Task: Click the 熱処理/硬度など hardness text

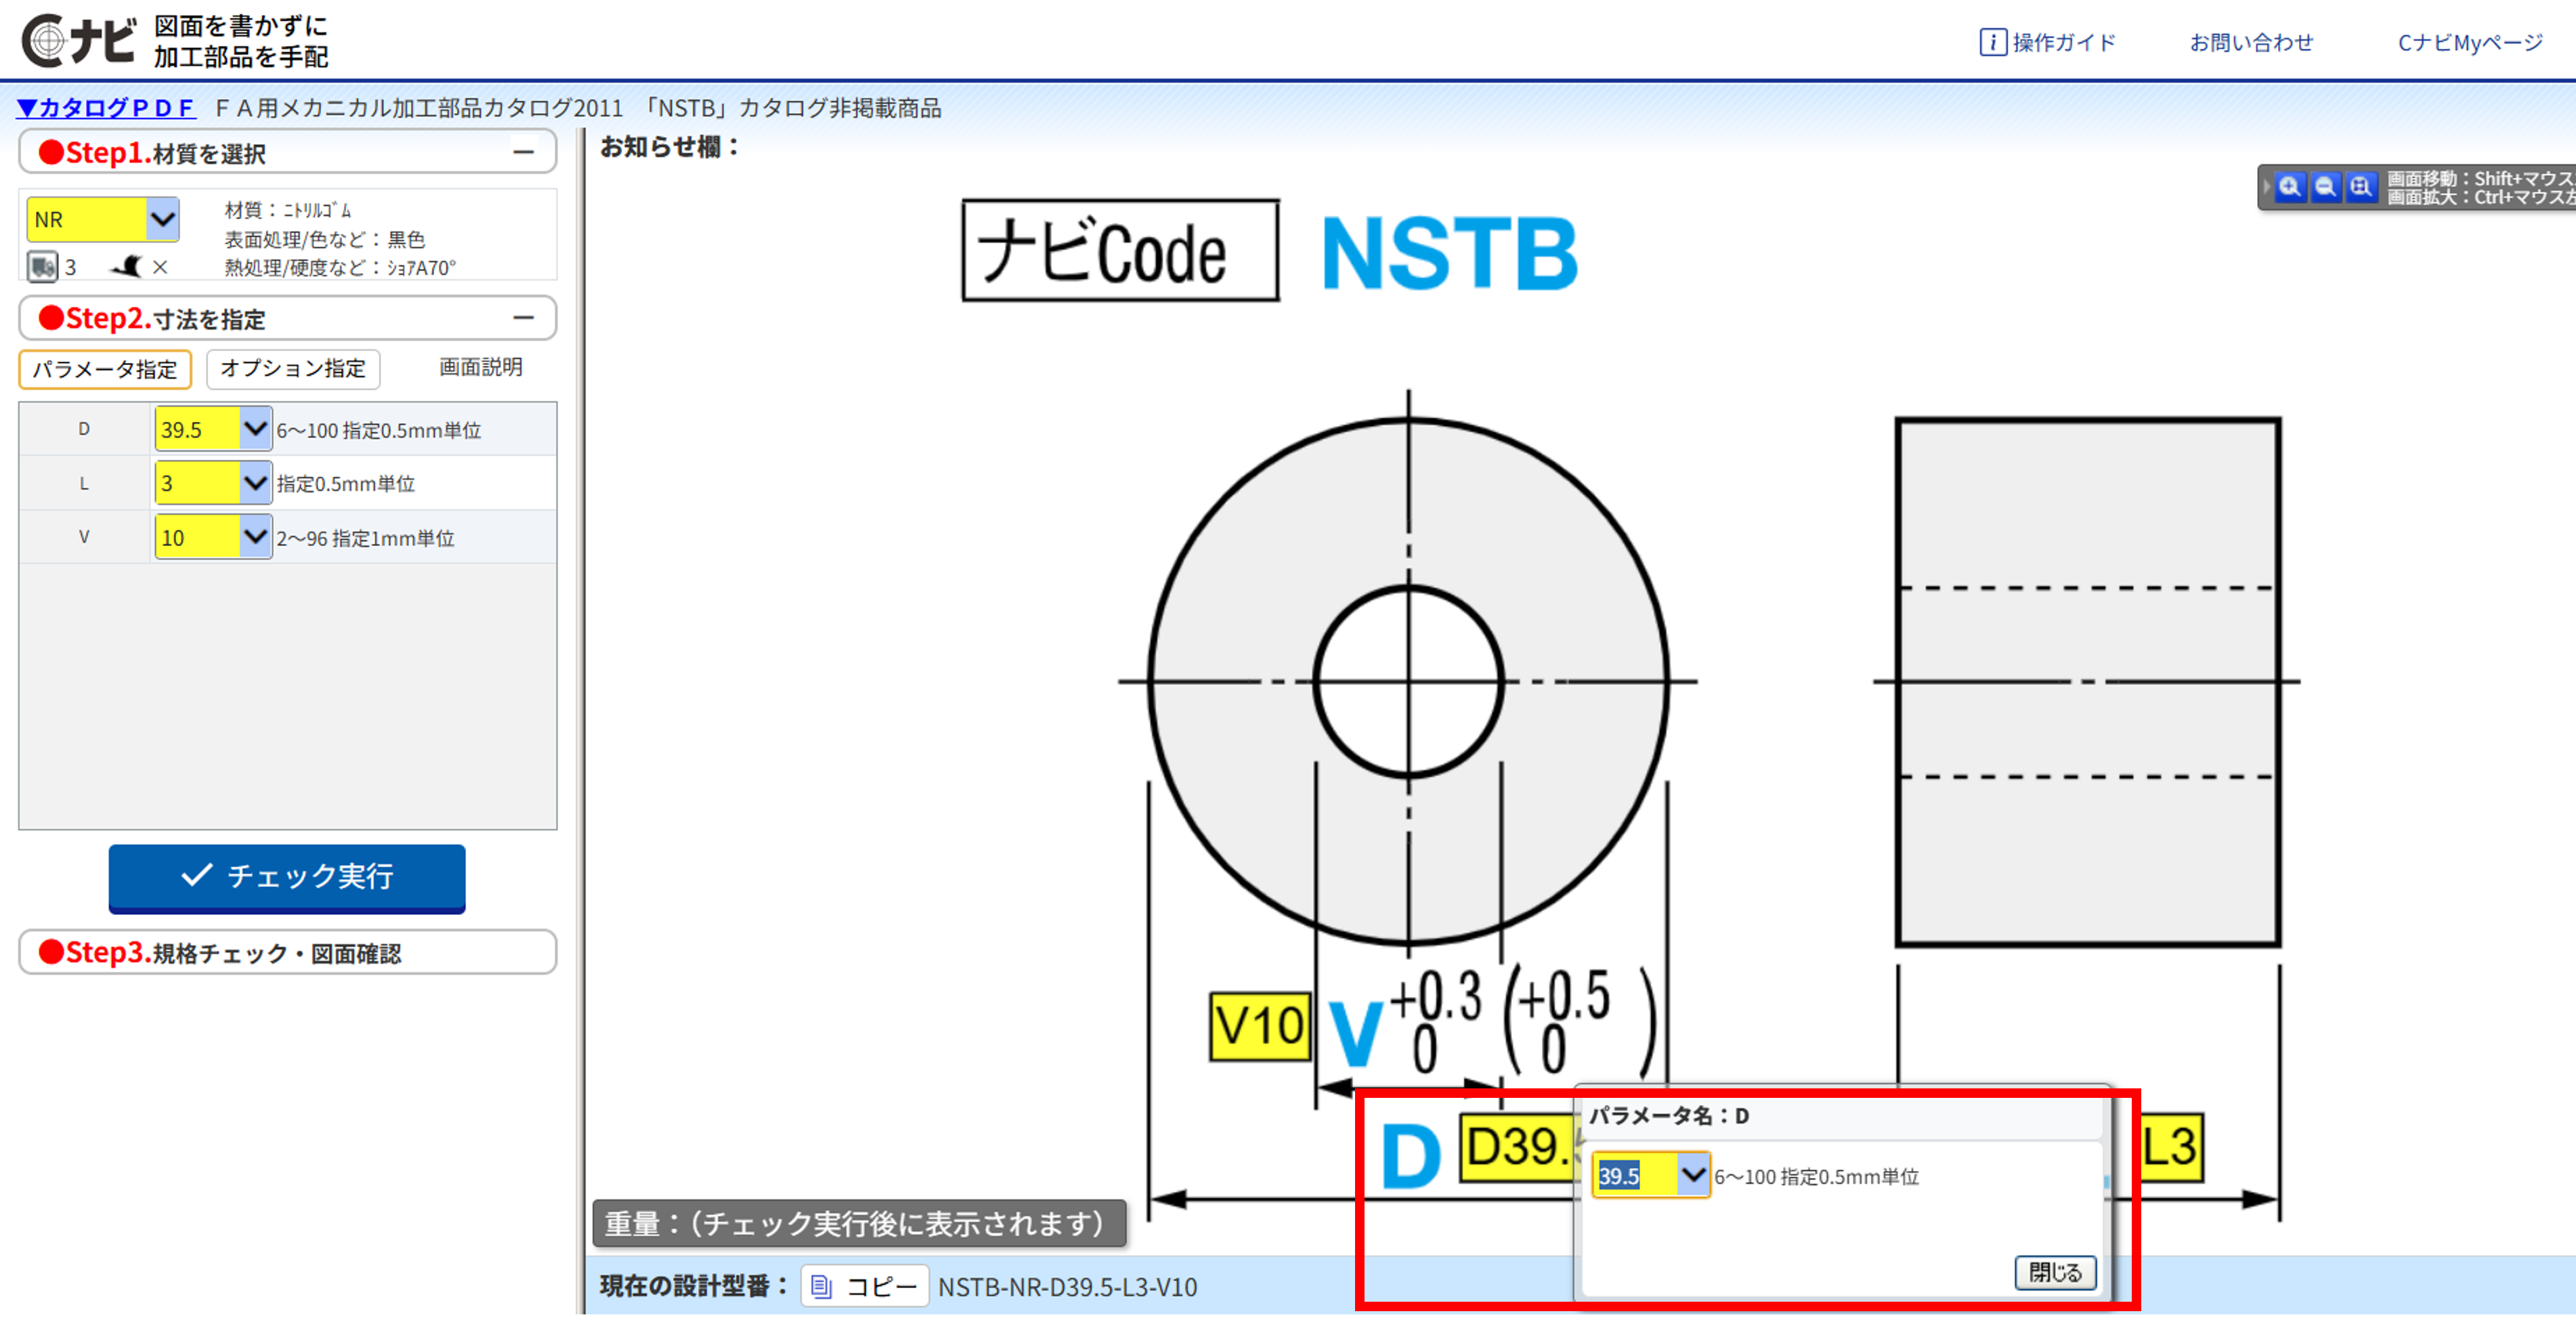Action: tap(340, 267)
